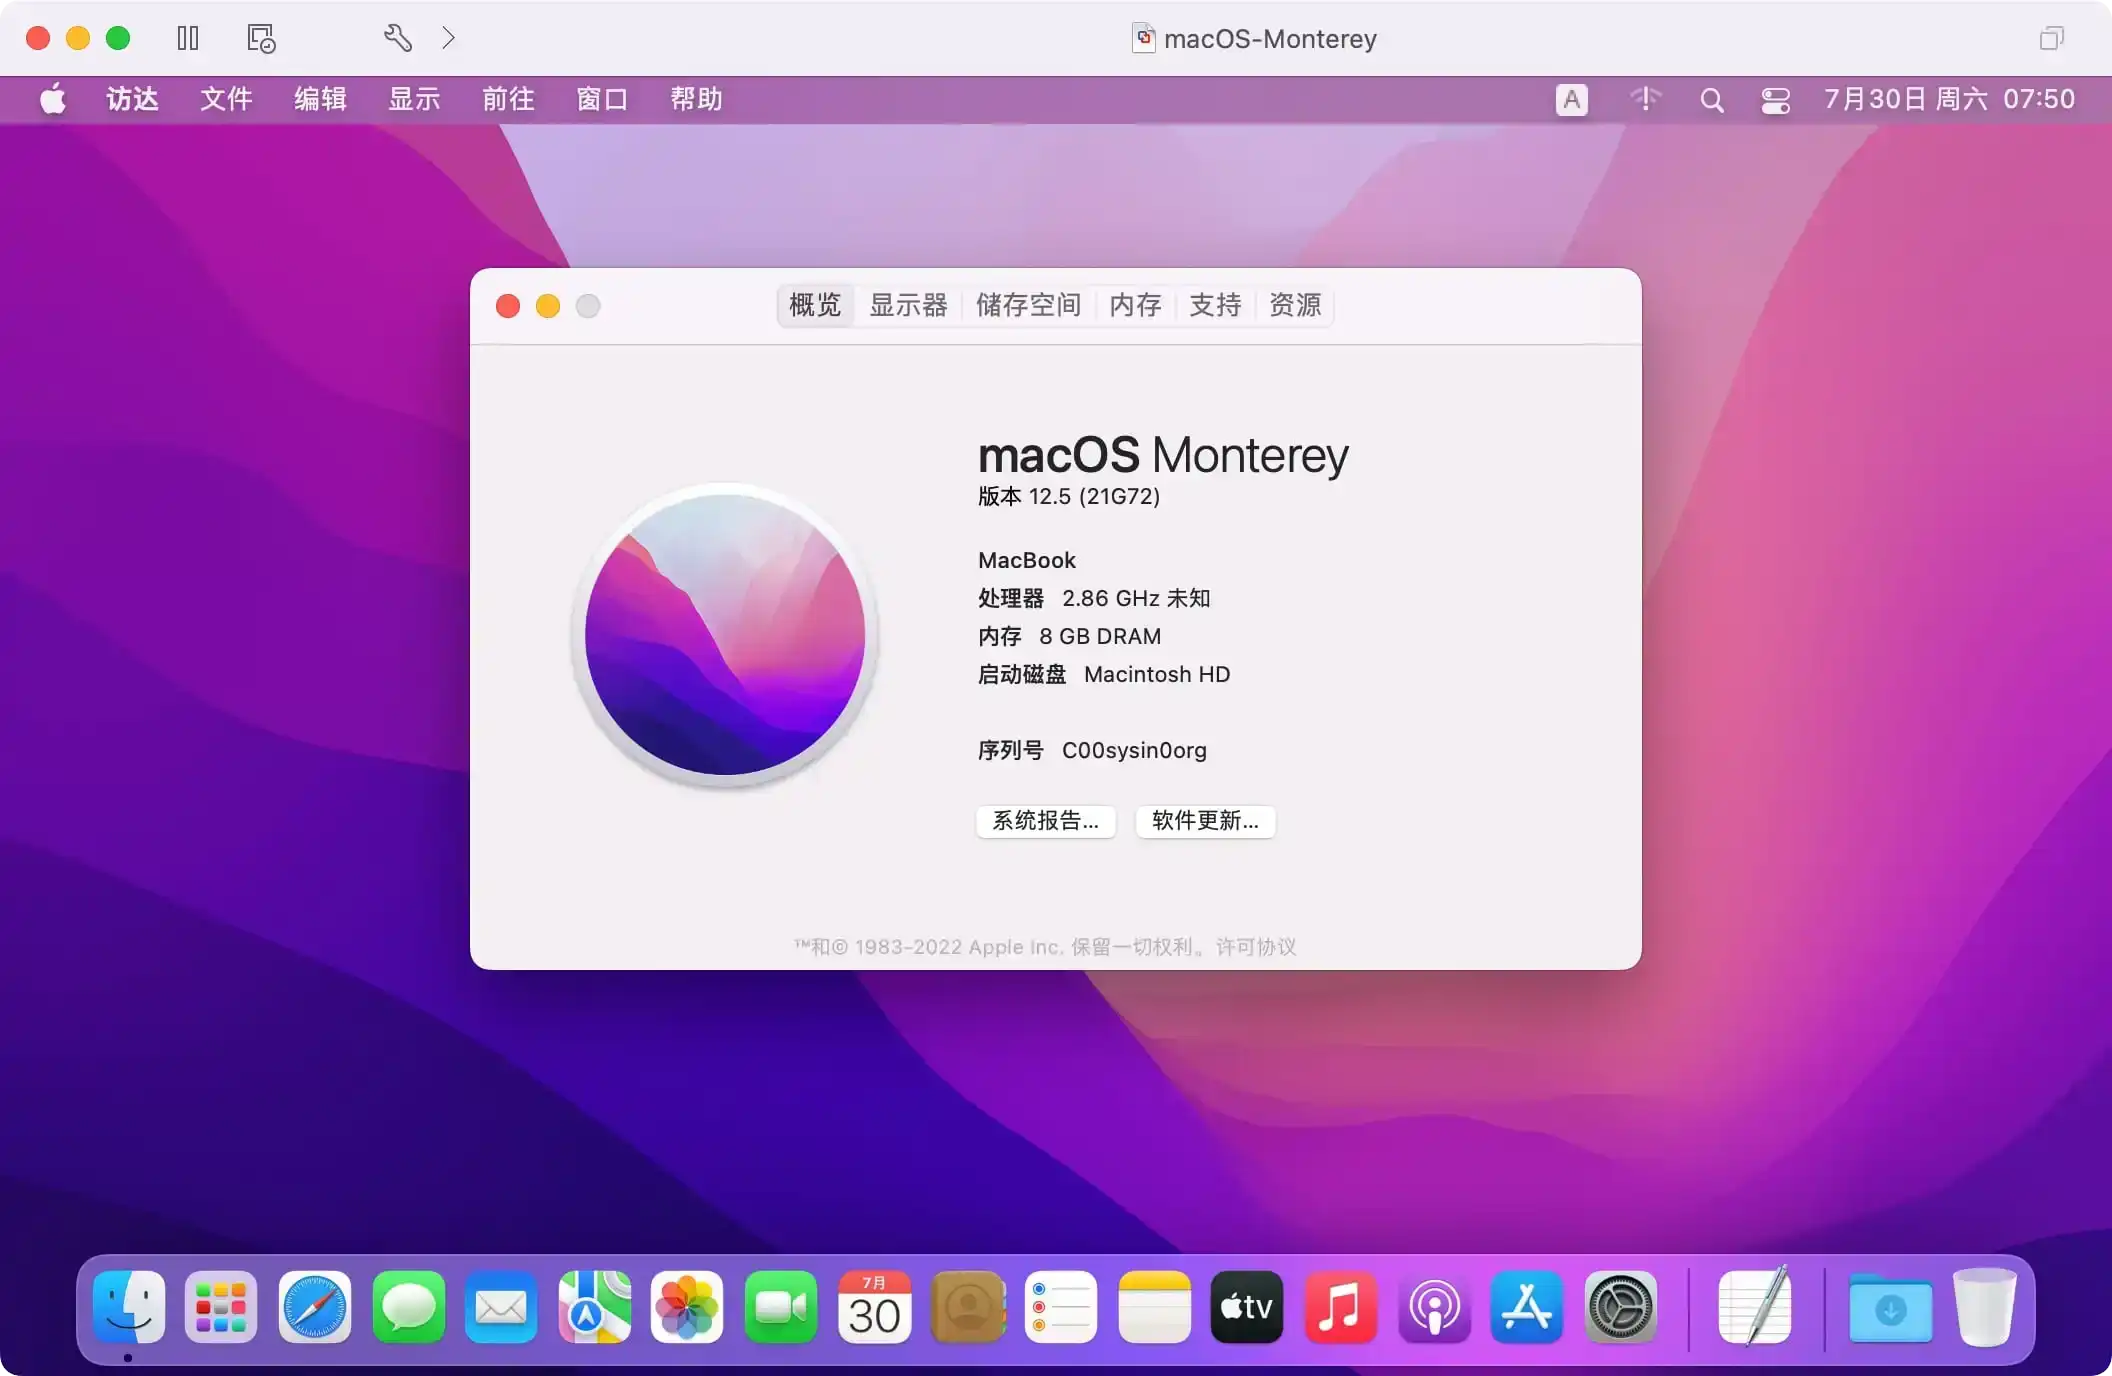2112x1376 pixels.
Task: Open the Apple menu
Action: [52, 99]
